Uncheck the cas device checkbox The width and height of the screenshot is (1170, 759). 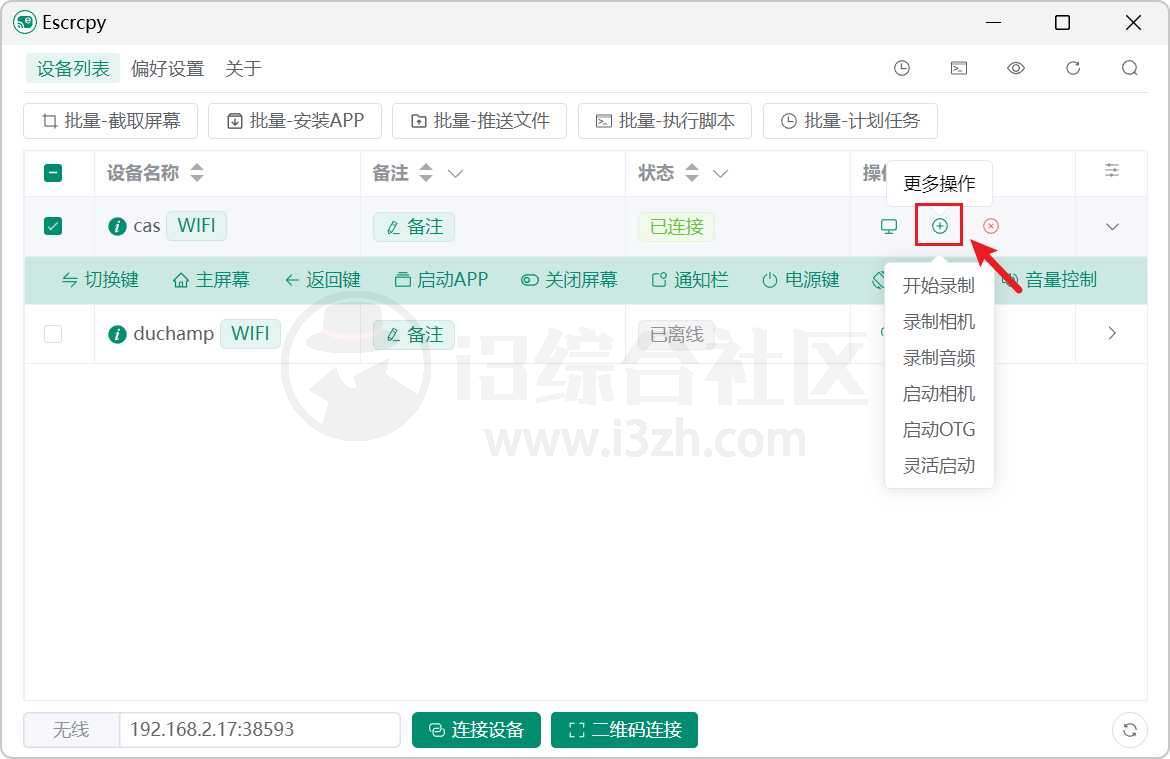point(53,226)
